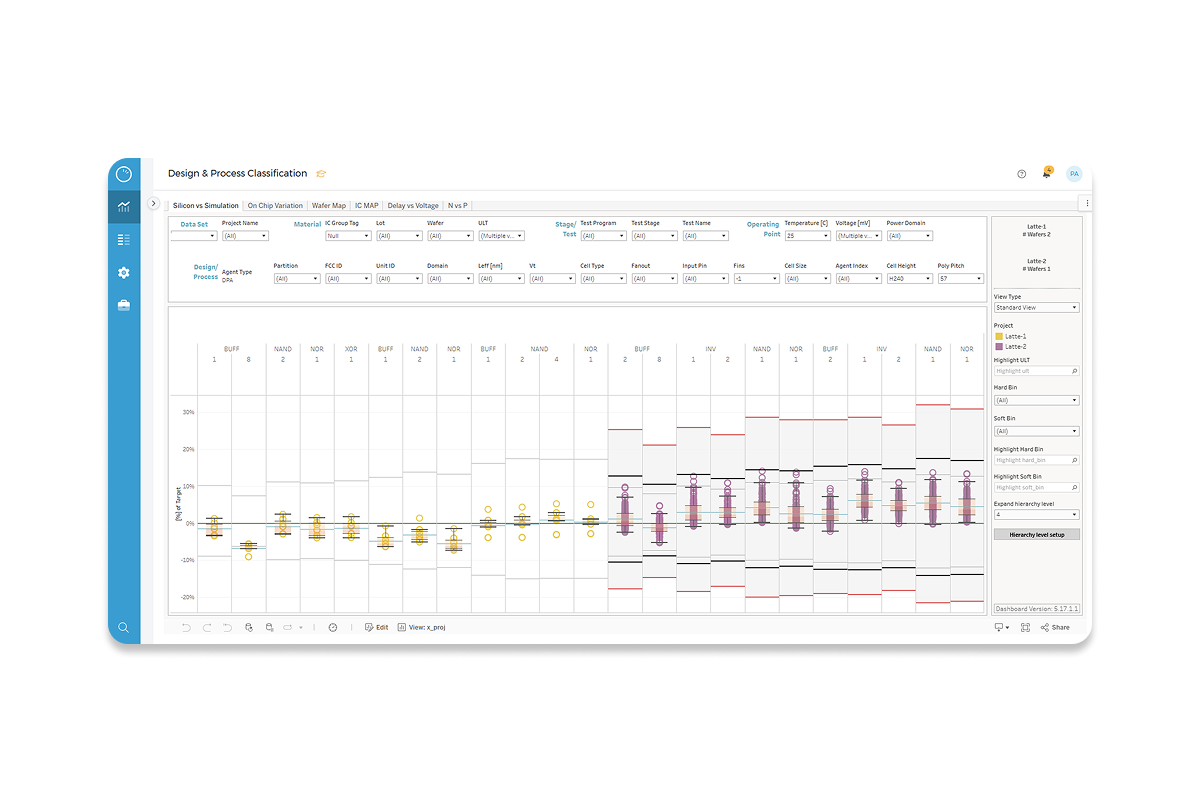The height and width of the screenshot is (800, 1200).
Task: Open the help question mark icon
Action: coord(1021,173)
